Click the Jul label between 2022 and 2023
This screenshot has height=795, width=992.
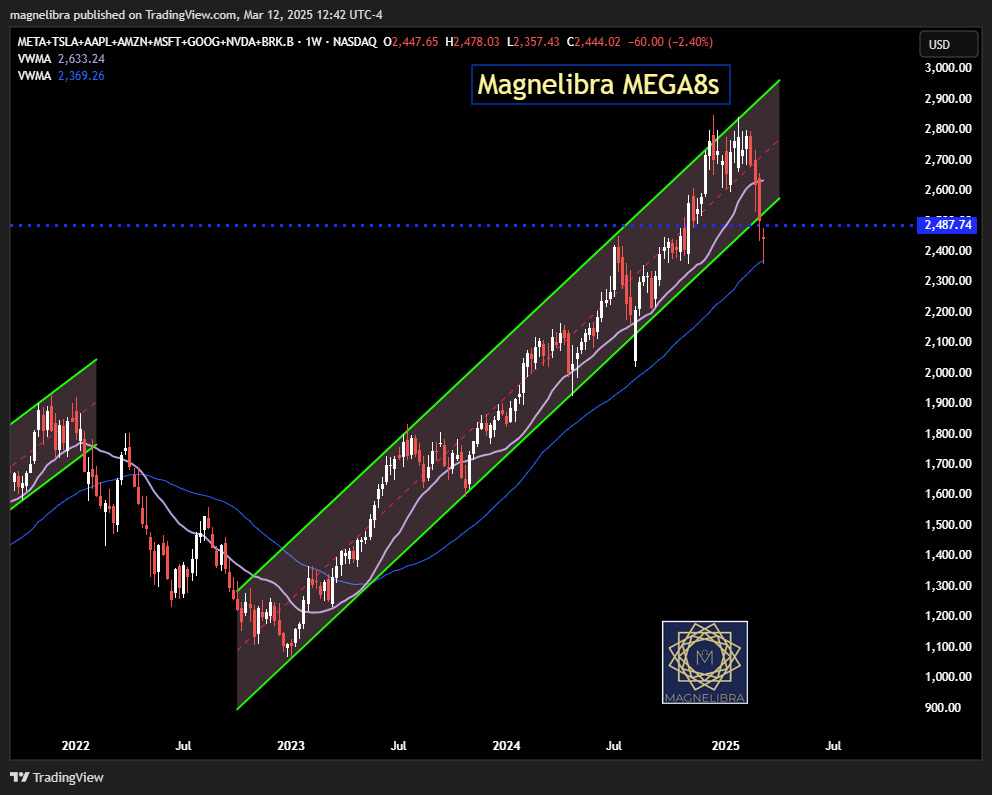(x=183, y=746)
